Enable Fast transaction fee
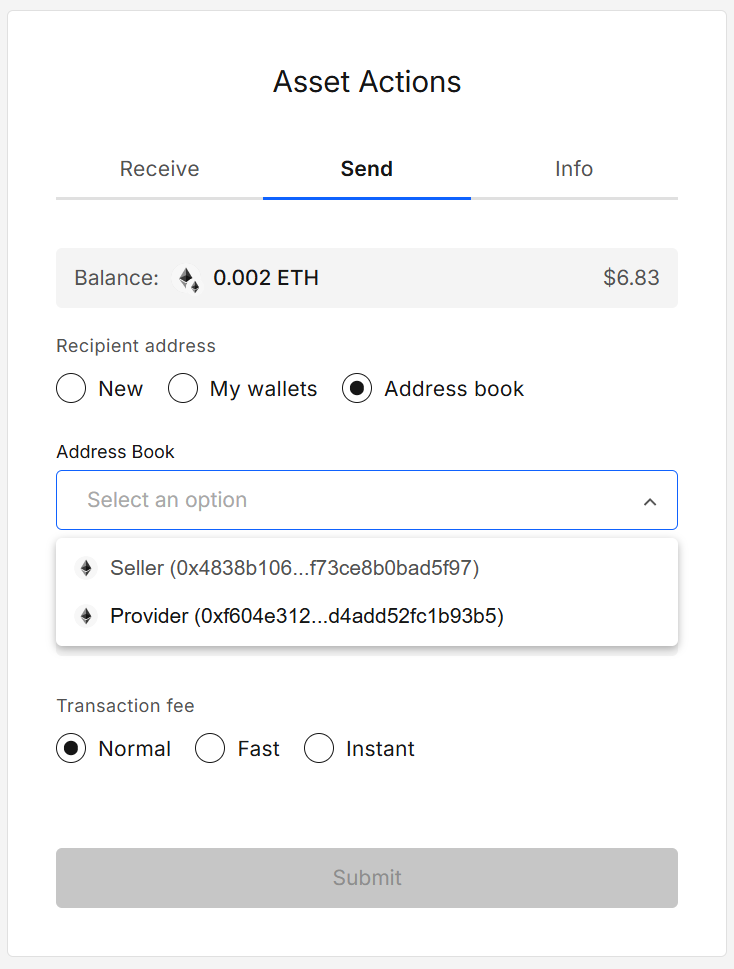 210,748
